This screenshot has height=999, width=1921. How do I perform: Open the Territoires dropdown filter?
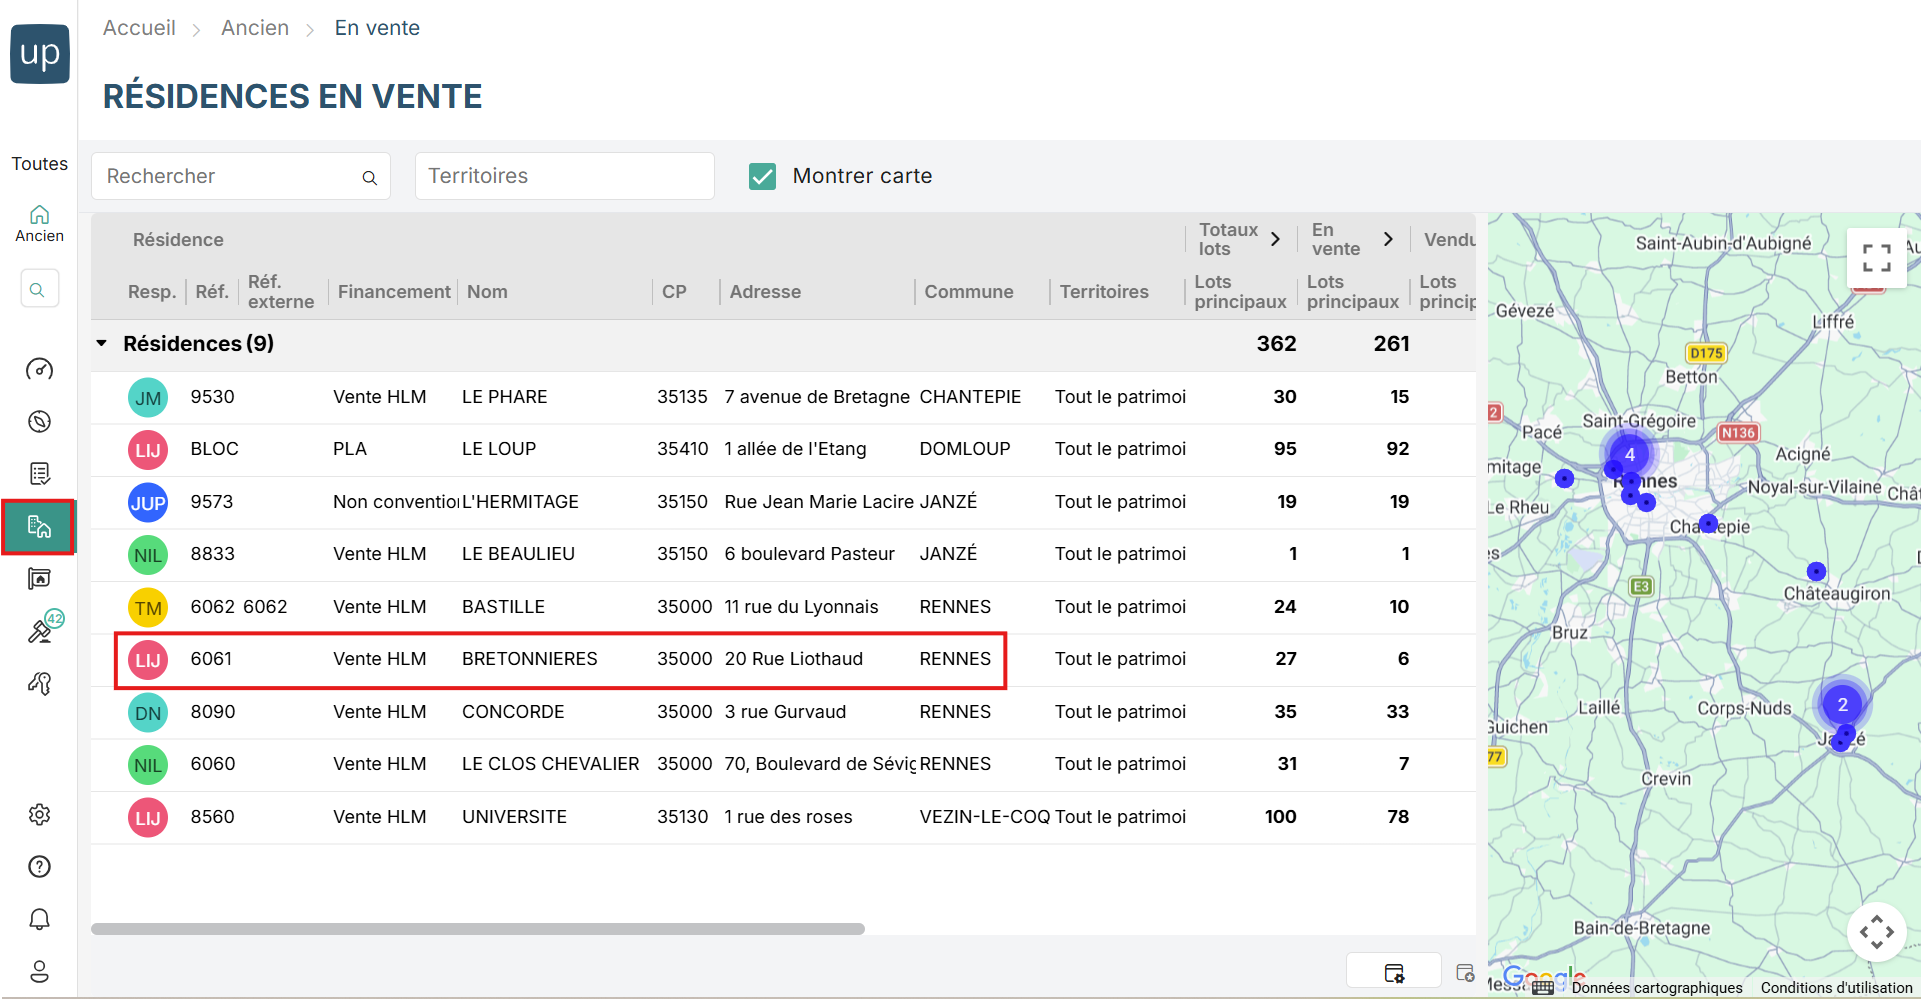coord(564,176)
